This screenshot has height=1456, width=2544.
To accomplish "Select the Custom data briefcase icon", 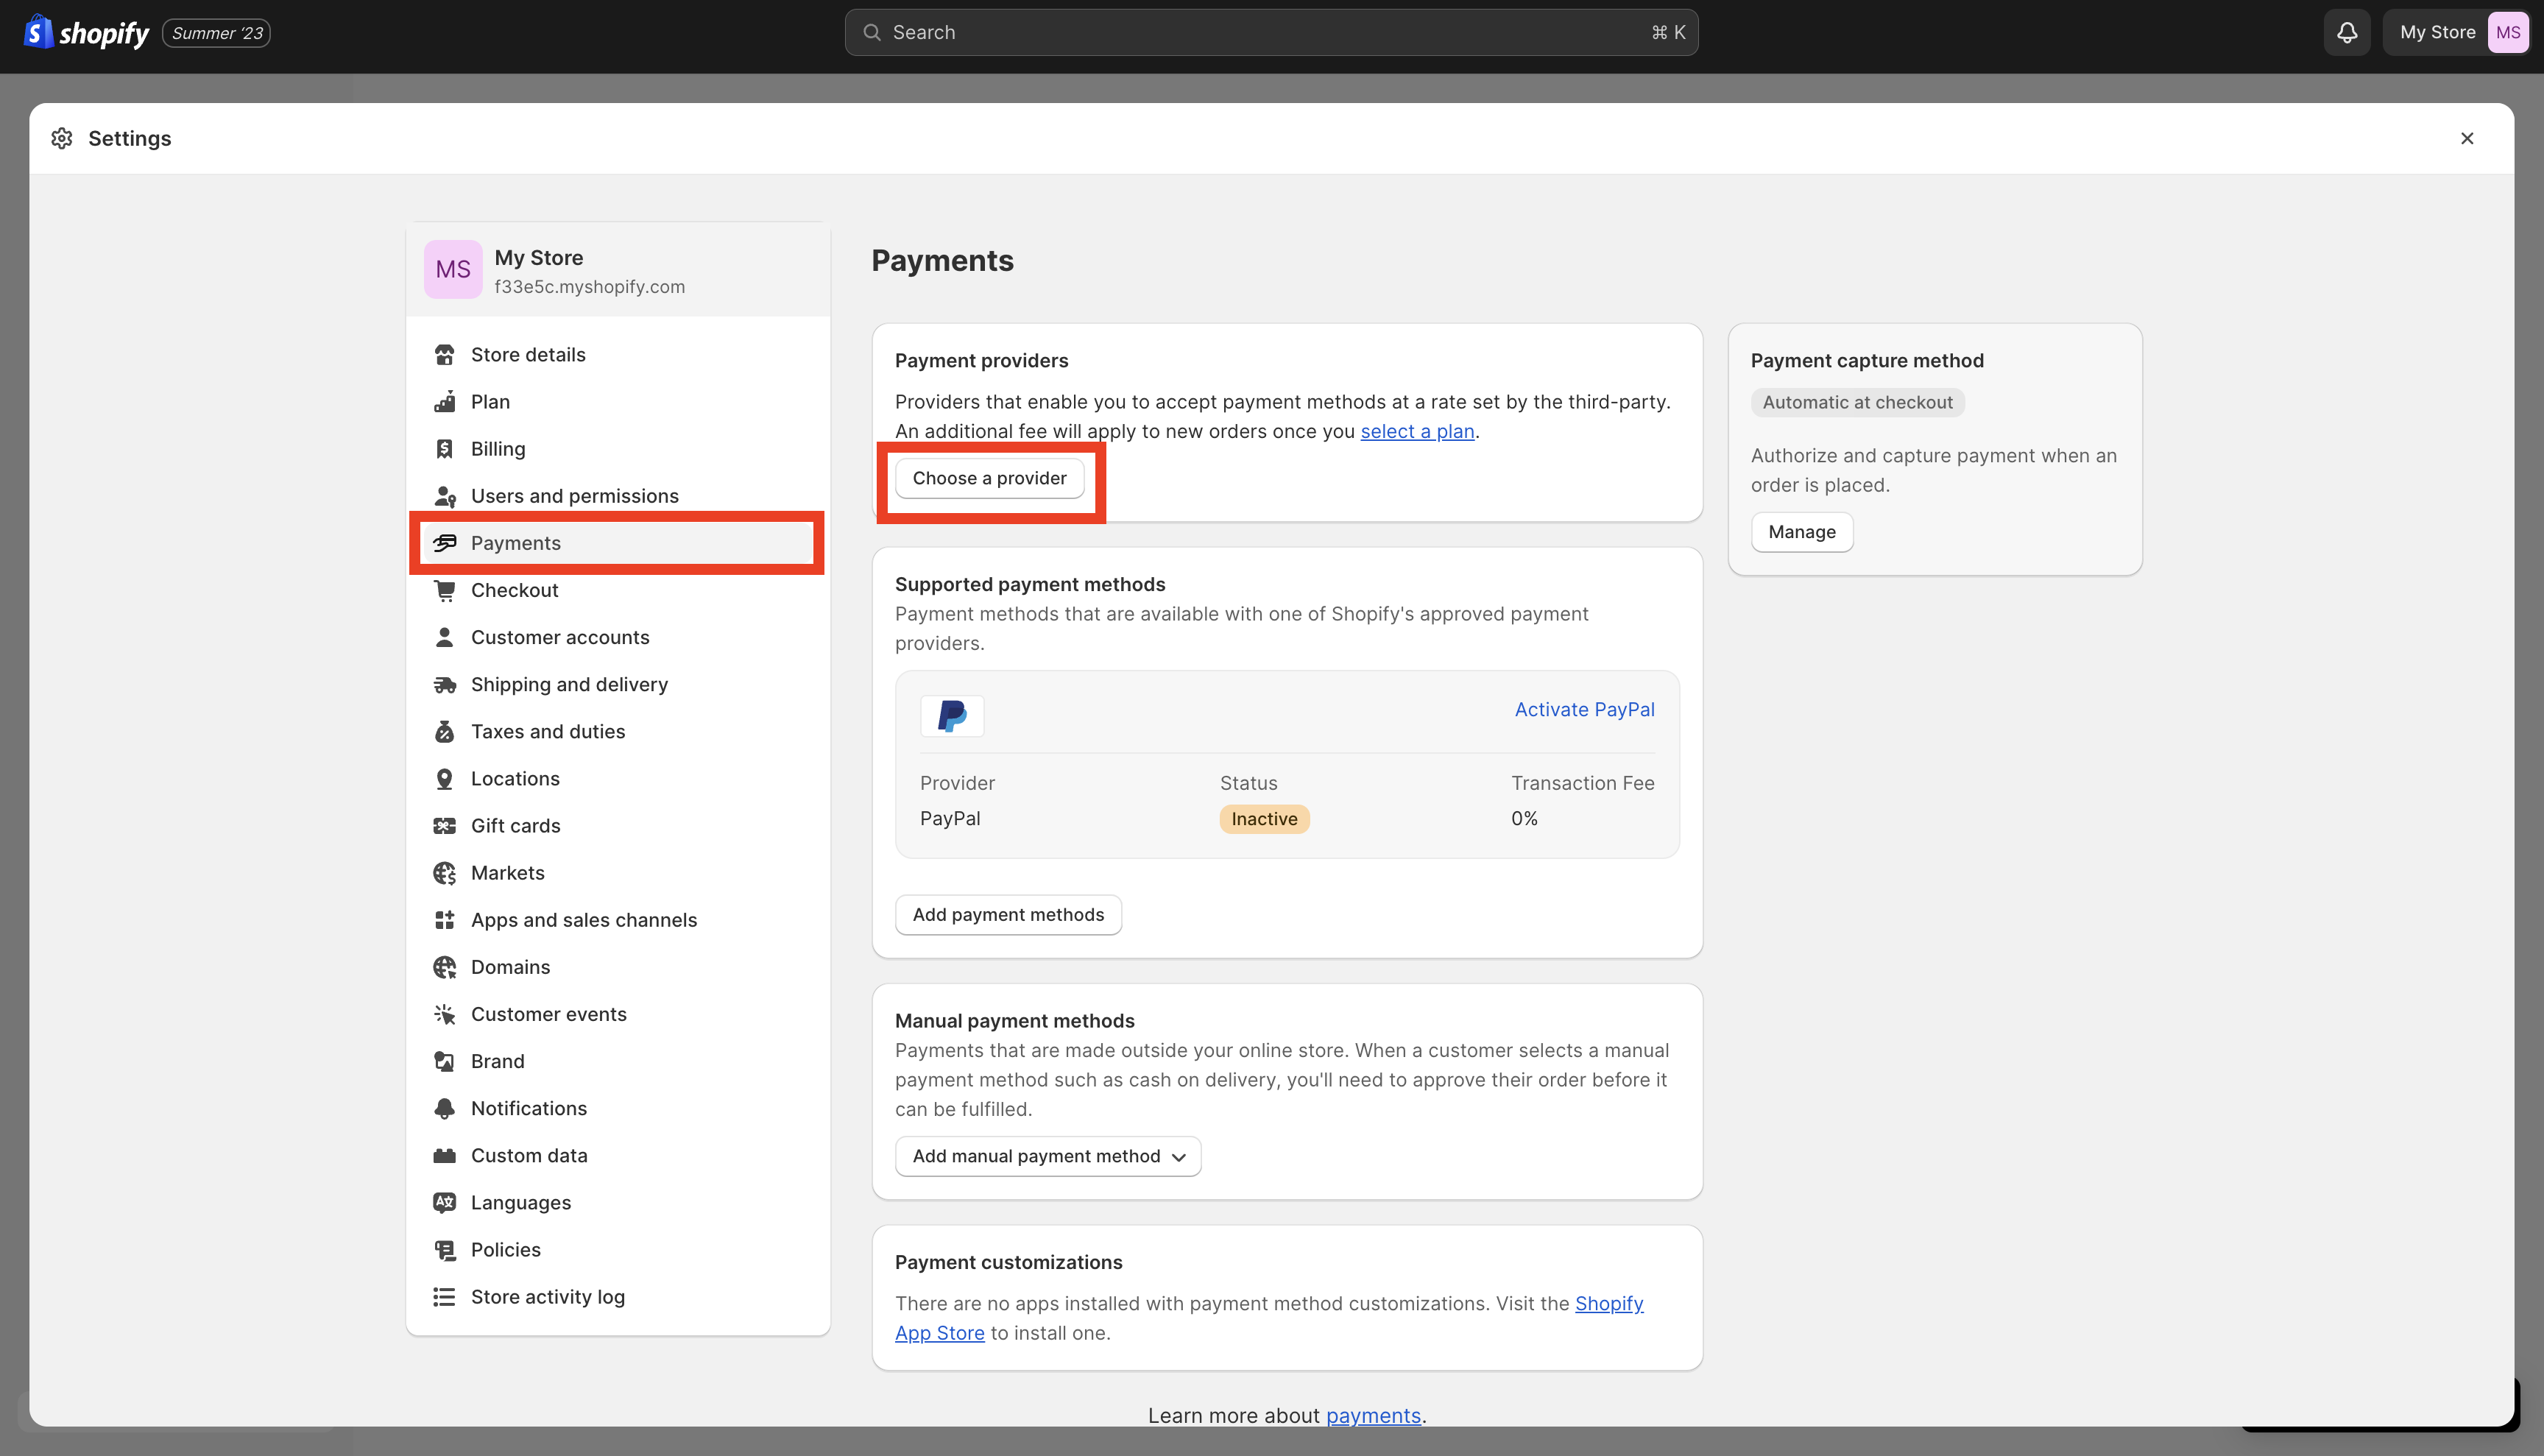I will 446,1155.
